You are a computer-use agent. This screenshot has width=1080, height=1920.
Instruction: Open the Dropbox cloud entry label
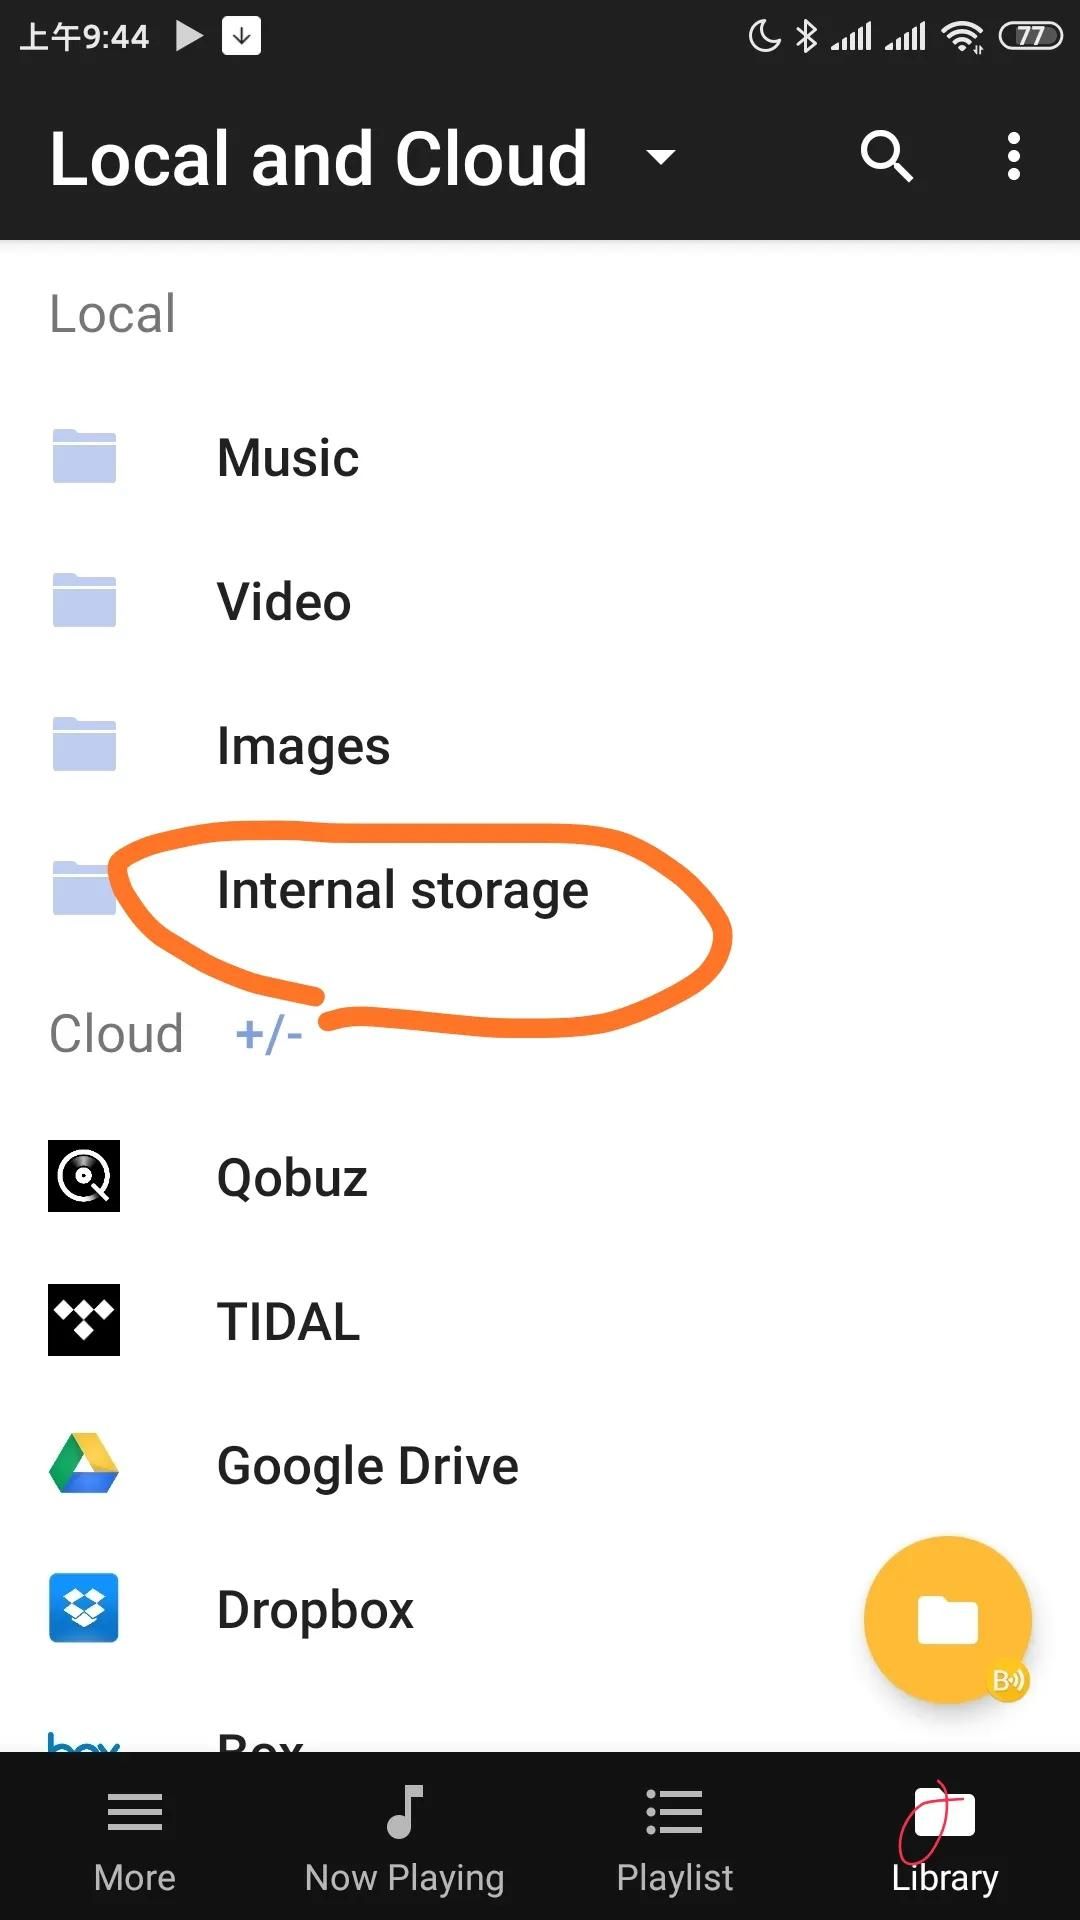coord(315,1610)
